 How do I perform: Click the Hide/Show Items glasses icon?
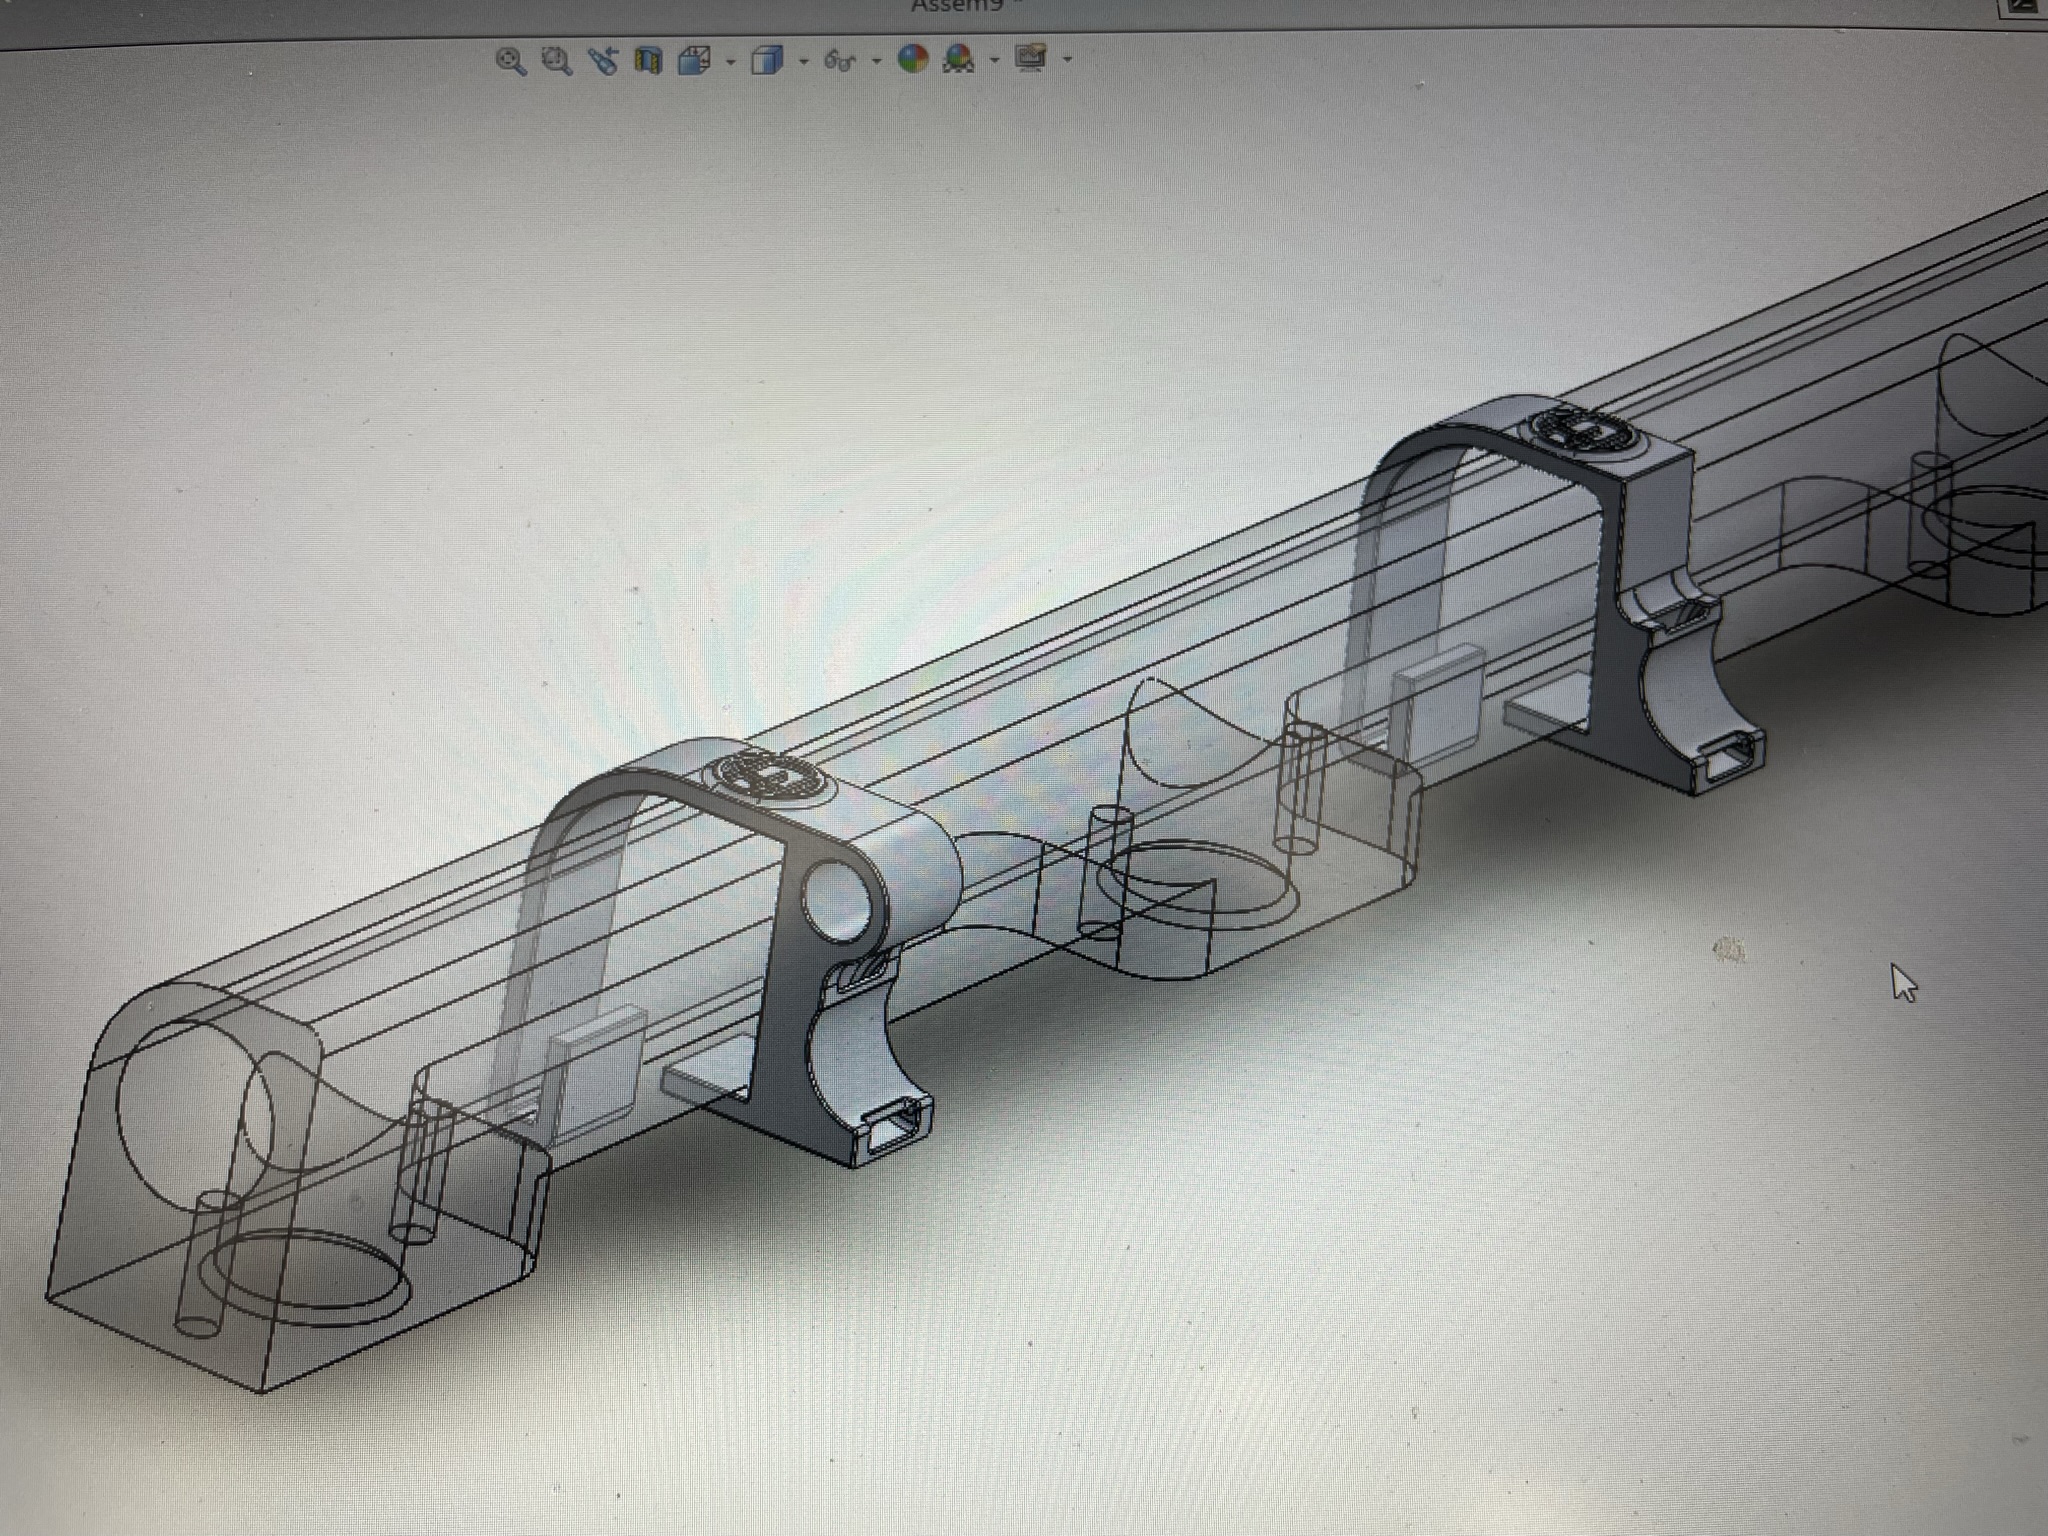(x=840, y=61)
